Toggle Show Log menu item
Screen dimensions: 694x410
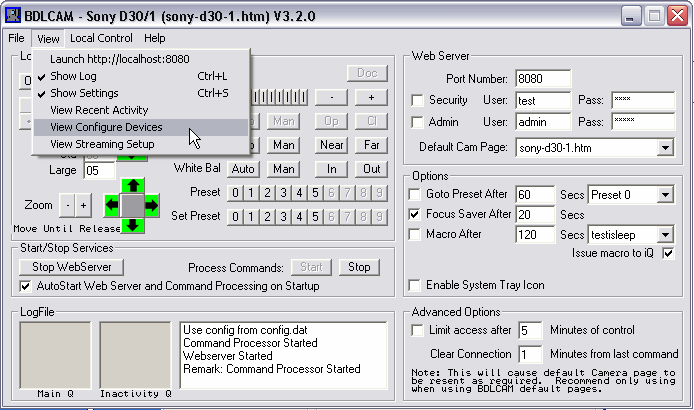pos(141,76)
